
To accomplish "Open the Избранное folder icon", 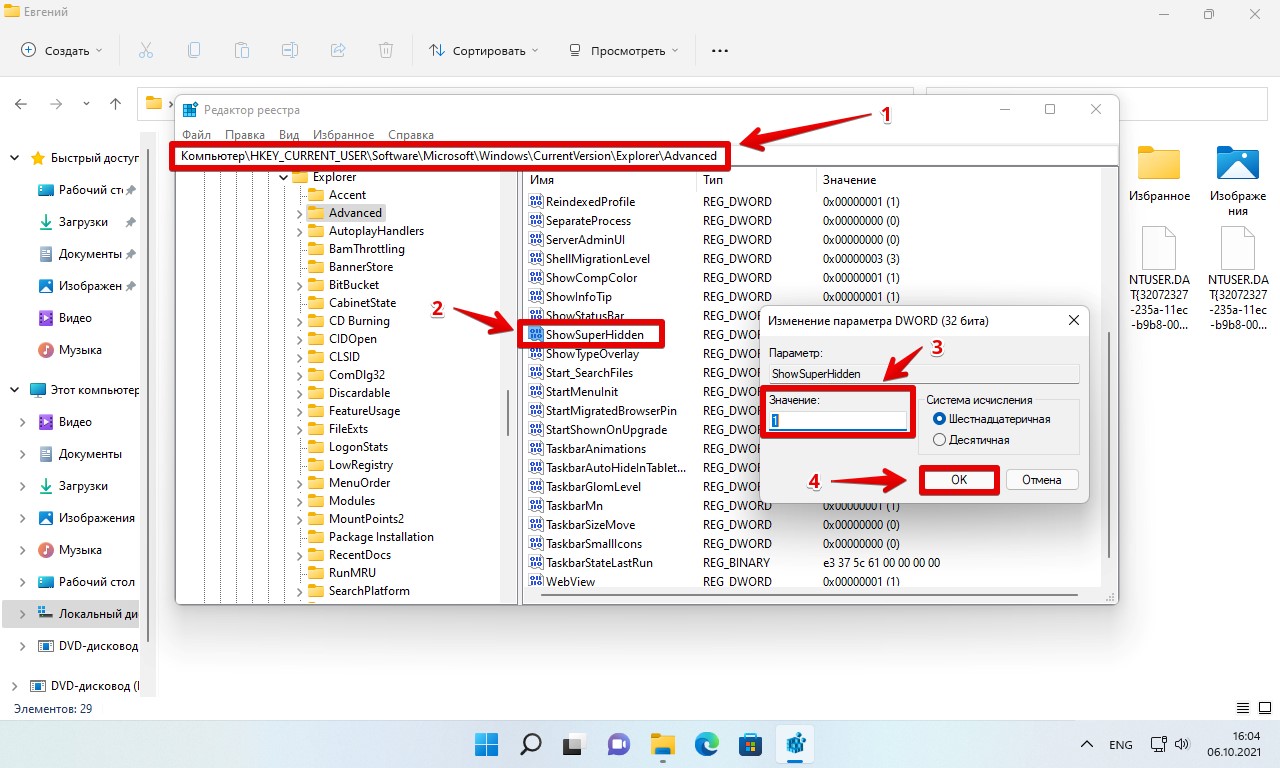I will [1159, 164].
